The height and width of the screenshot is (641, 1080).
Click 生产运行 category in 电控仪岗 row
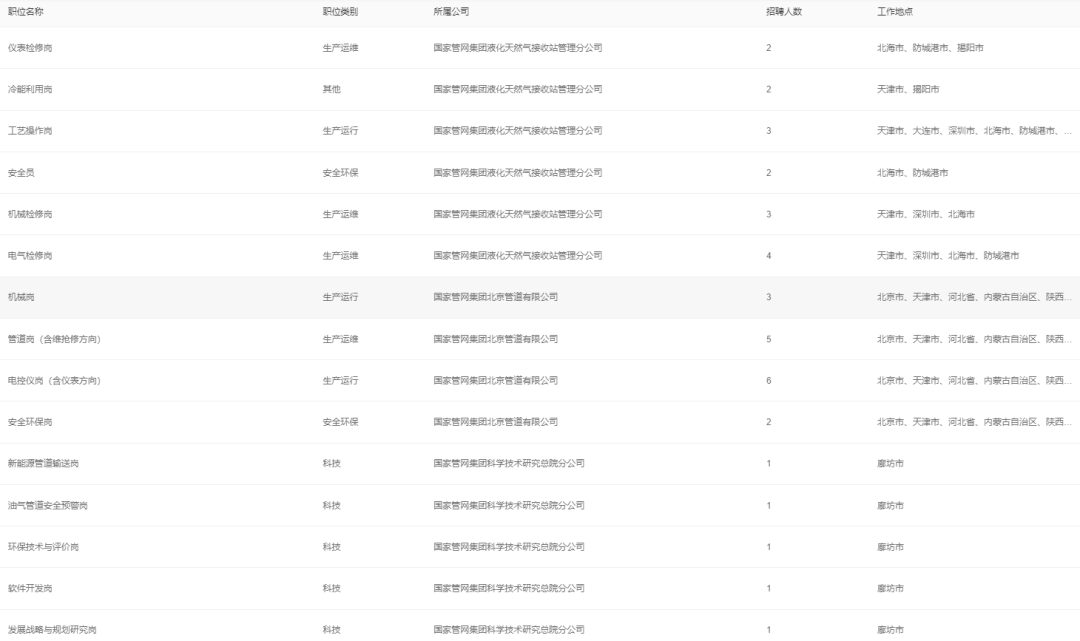(x=340, y=381)
